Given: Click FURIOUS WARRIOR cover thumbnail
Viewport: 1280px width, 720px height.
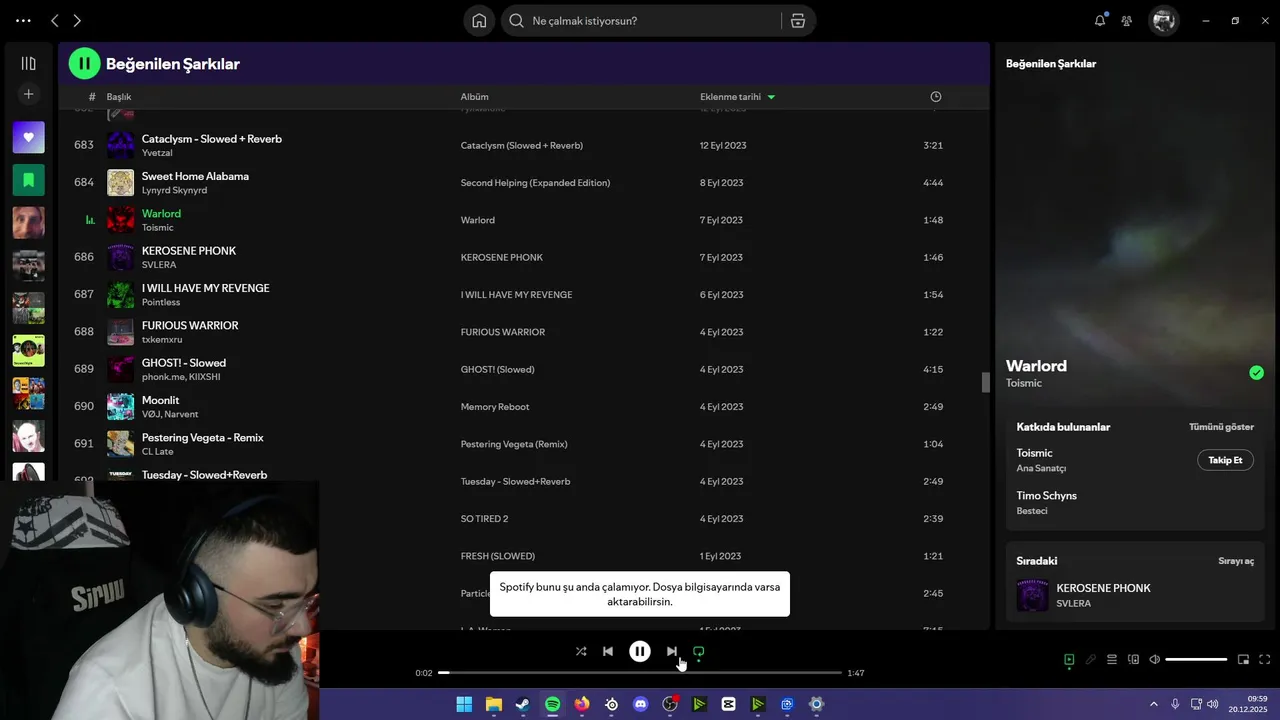Looking at the screenshot, I should 120,332.
